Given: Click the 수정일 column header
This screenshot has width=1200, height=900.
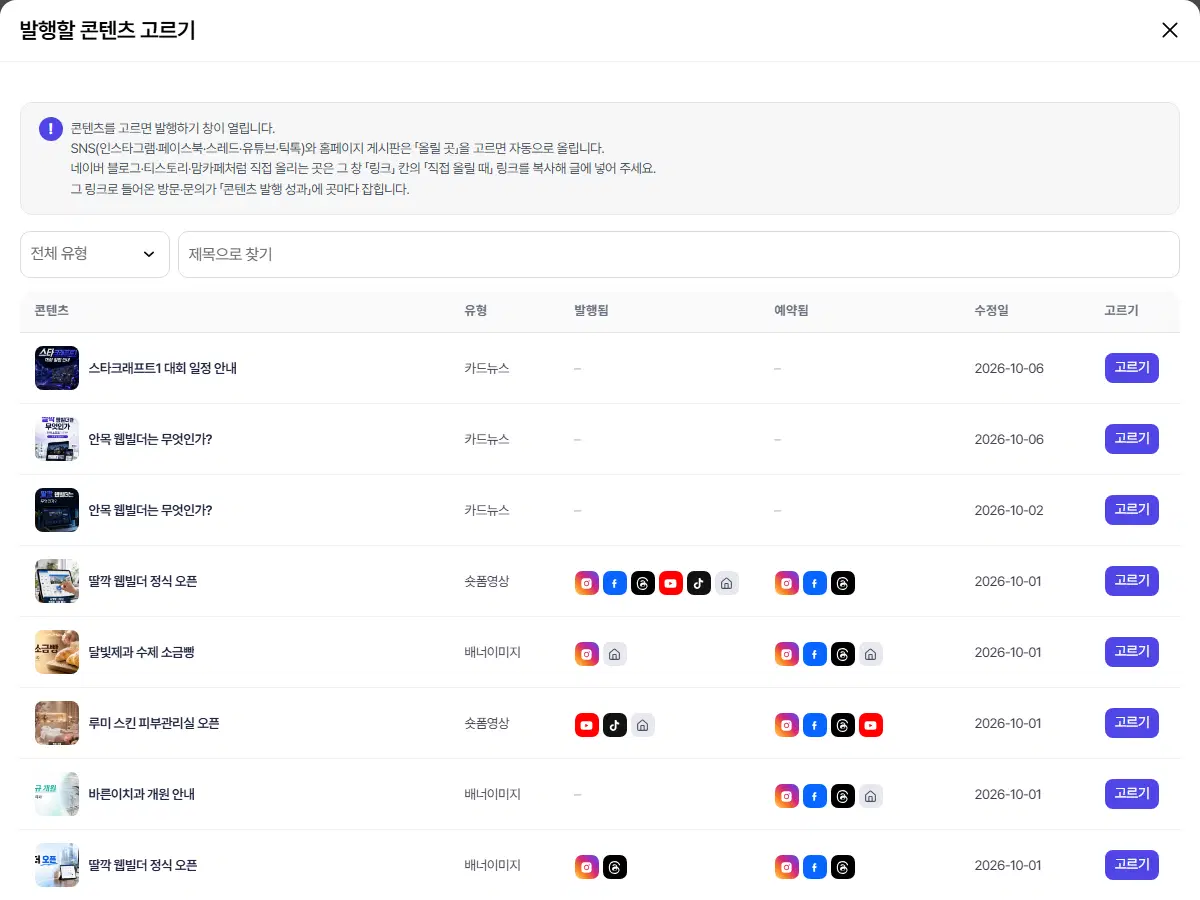Looking at the screenshot, I should (992, 311).
